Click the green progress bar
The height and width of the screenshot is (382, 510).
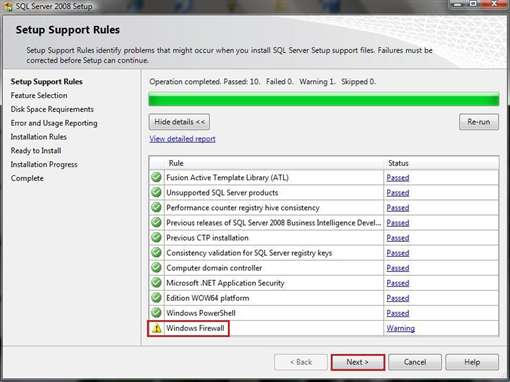324,100
